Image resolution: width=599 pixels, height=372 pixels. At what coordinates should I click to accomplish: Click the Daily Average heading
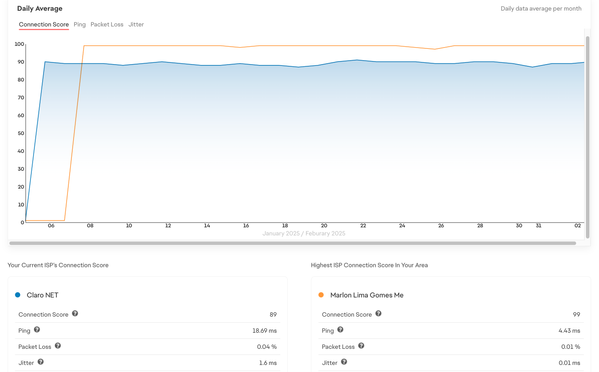point(40,8)
